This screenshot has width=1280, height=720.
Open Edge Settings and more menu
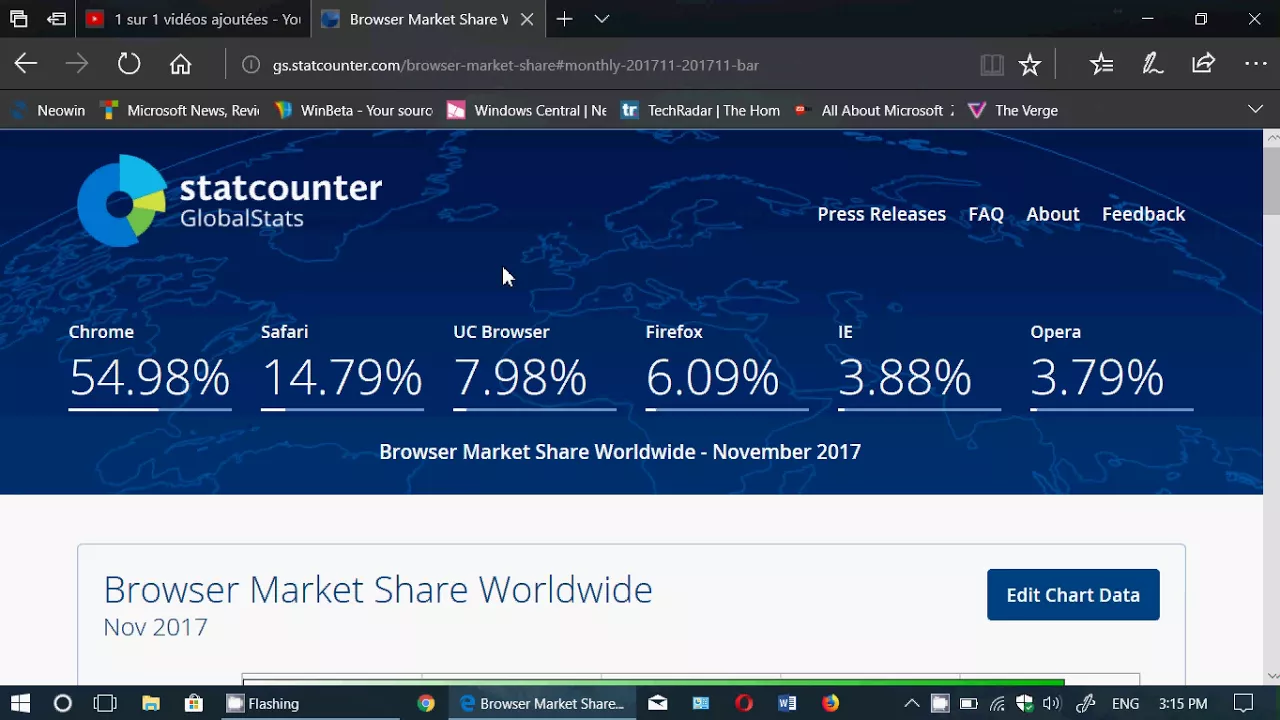[1256, 65]
